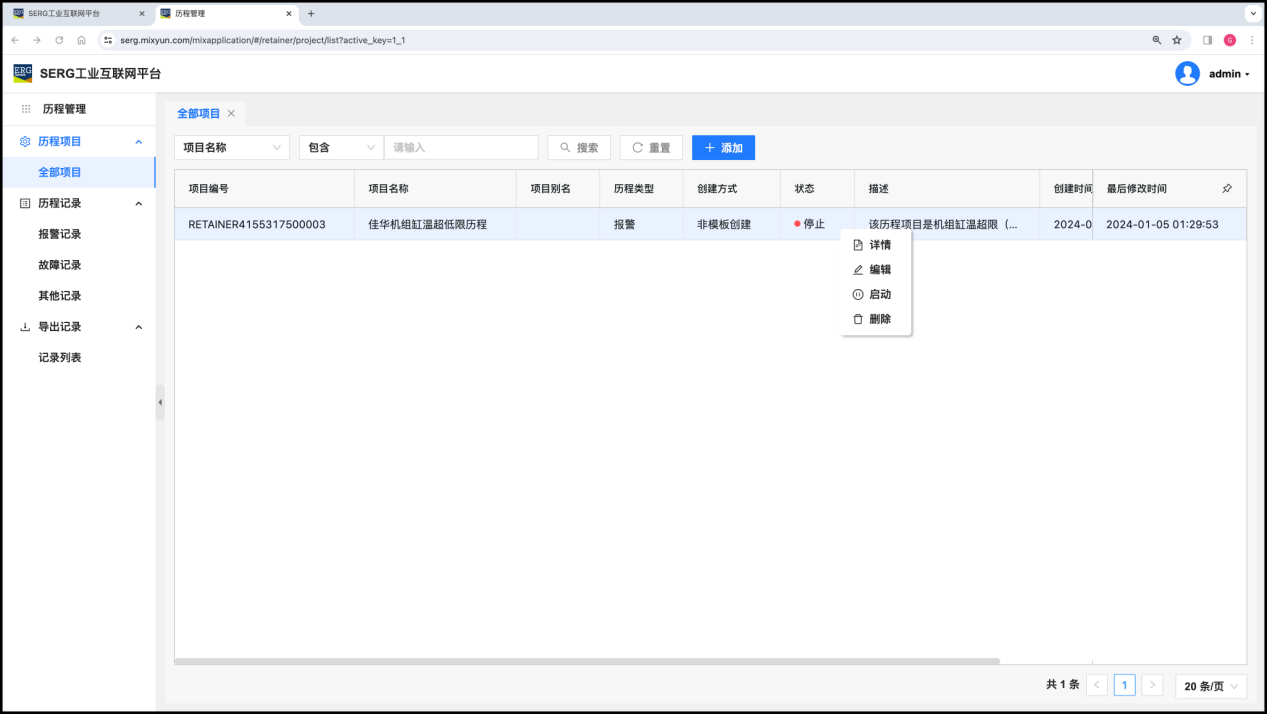1267x714 pixels.
Task: Choose 启动 in the context menu
Action: (x=879, y=295)
